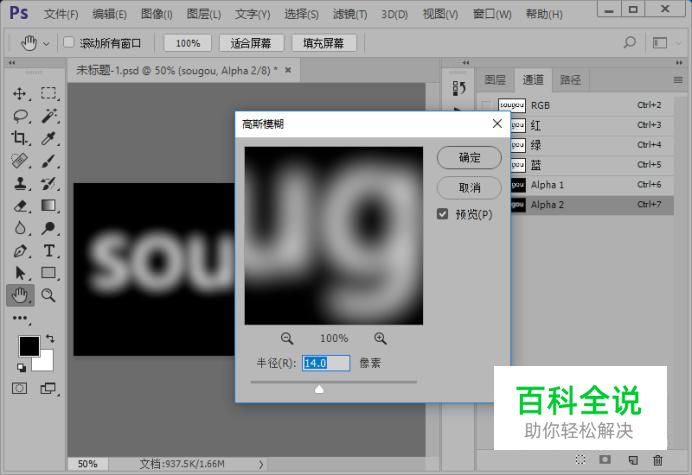Toggle Quick Mask mode
This screenshot has height=475, width=692.
[19, 388]
